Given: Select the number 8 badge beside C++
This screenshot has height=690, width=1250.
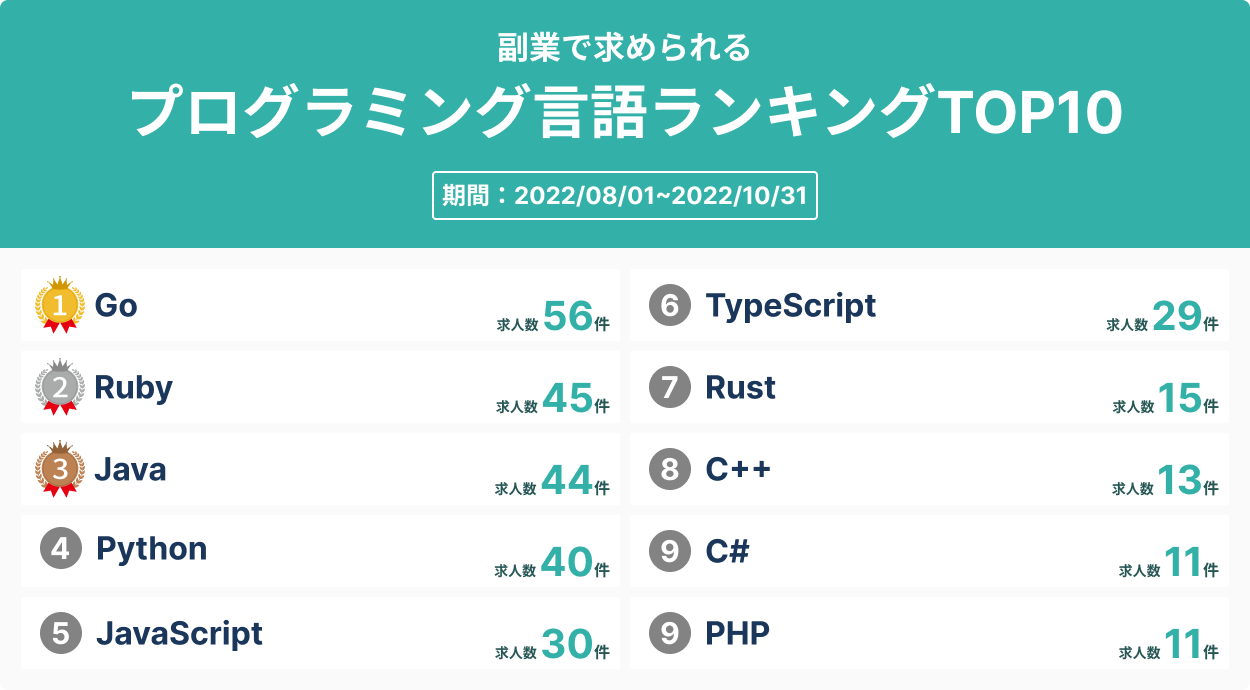Looking at the screenshot, I should [x=670, y=469].
